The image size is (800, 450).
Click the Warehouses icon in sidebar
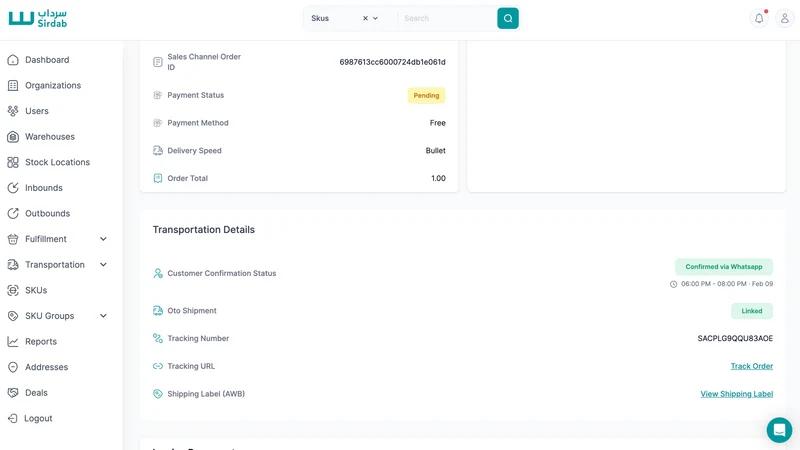click(13, 137)
